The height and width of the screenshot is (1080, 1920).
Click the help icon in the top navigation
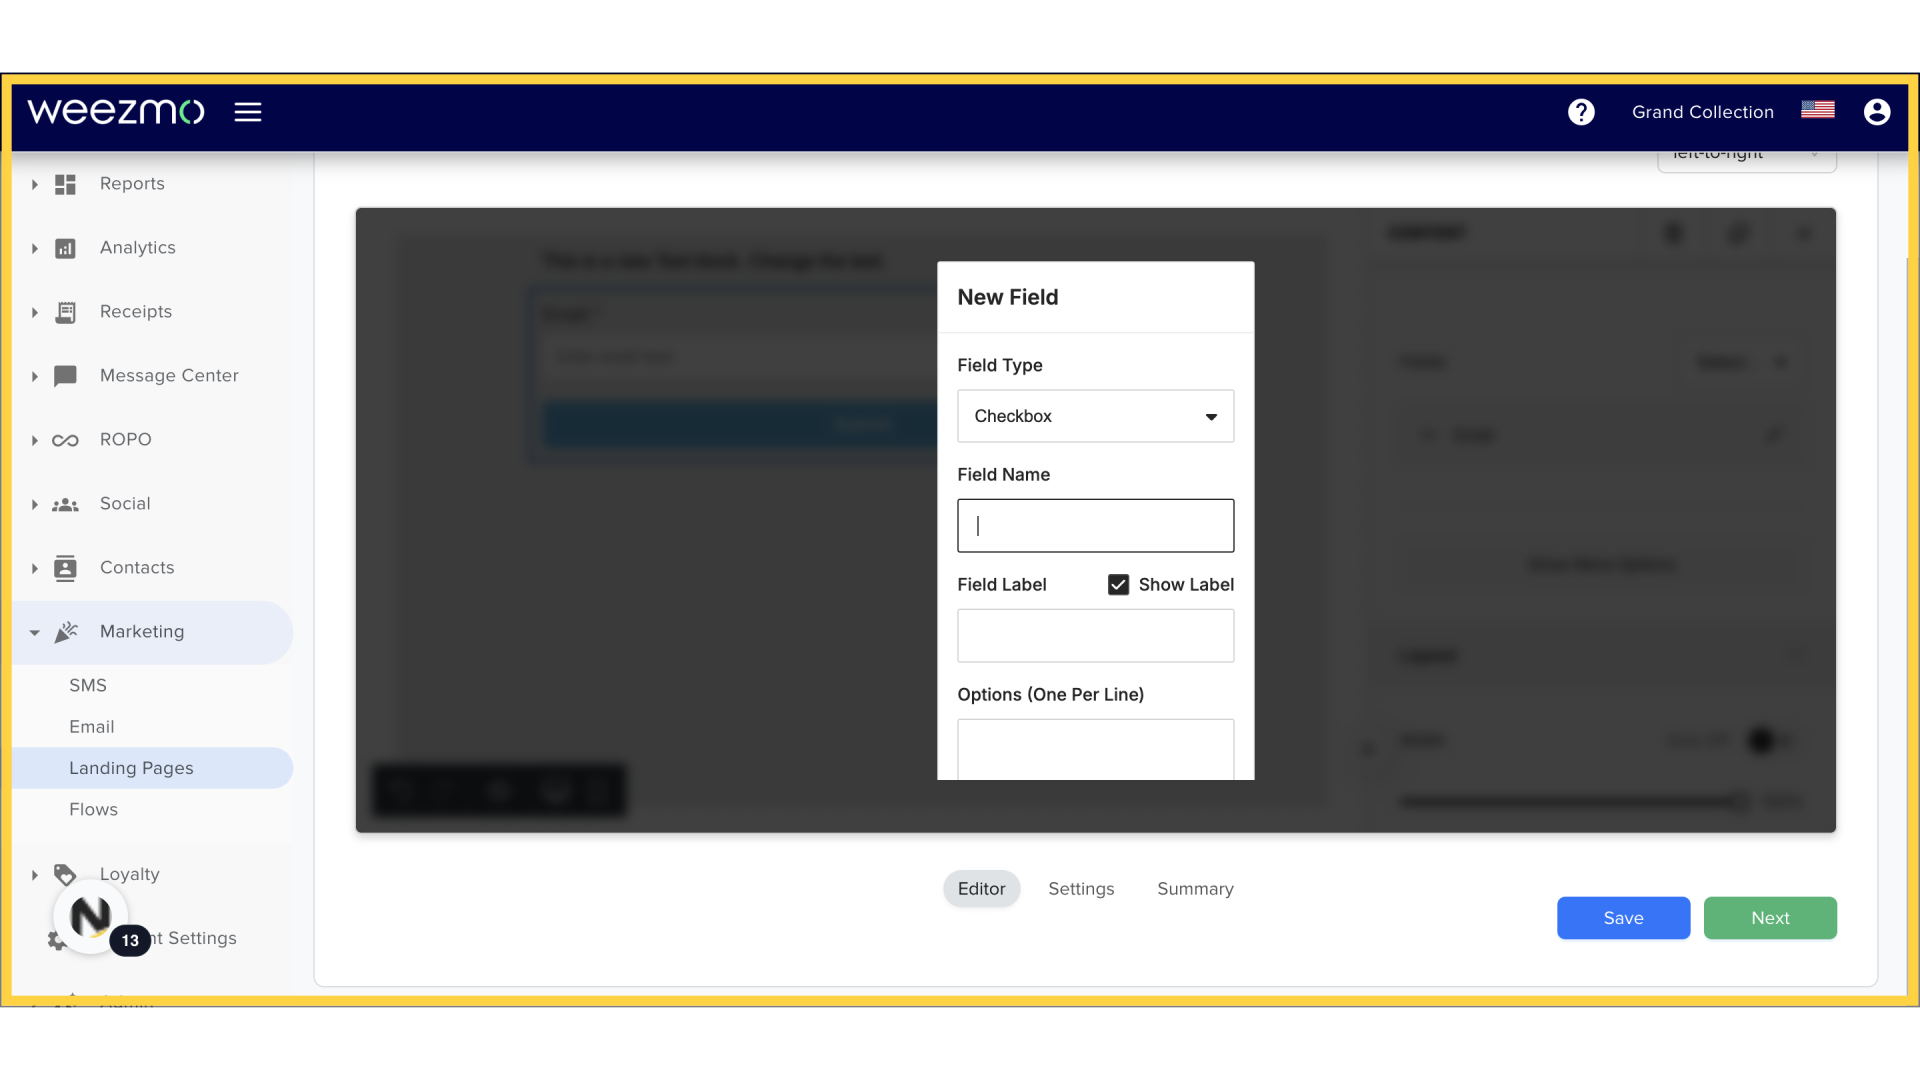(1581, 112)
